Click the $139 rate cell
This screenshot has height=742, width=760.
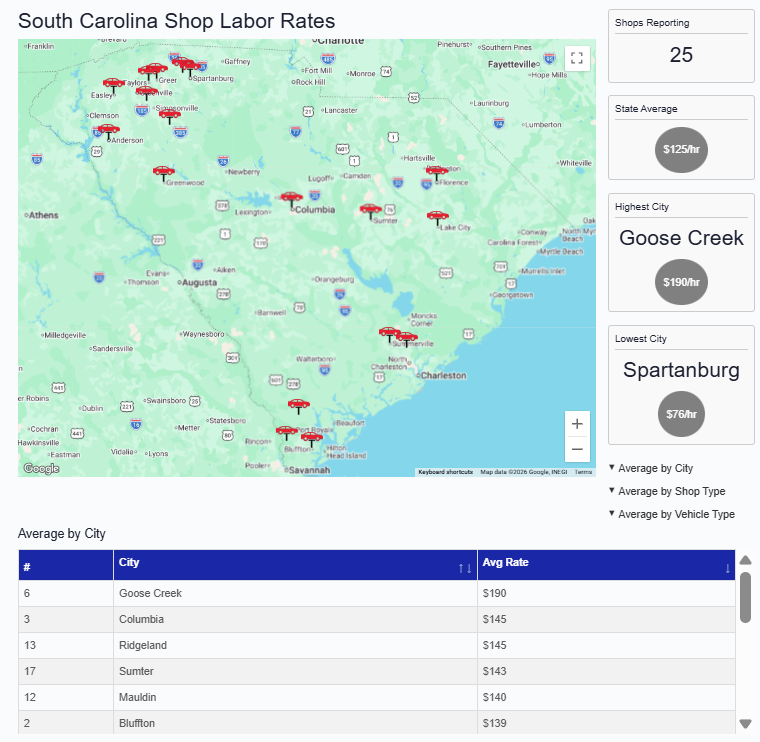pyautogui.click(x=606, y=723)
